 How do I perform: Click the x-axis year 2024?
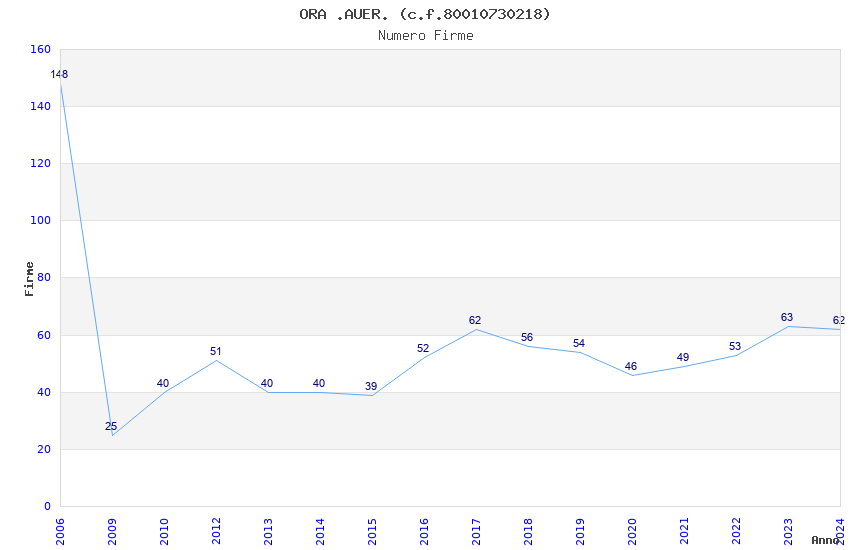tap(841, 531)
